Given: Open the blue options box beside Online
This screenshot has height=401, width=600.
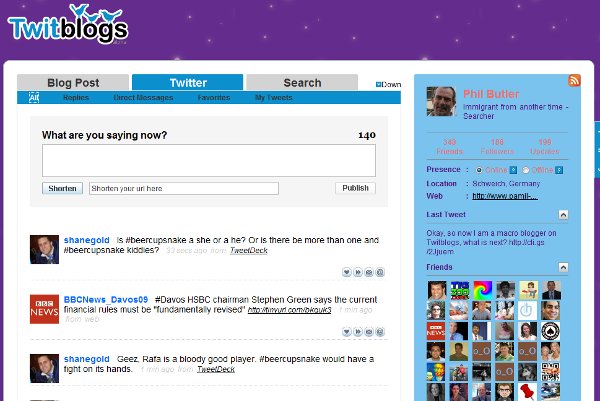Looking at the screenshot, I should (x=514, y=170).
